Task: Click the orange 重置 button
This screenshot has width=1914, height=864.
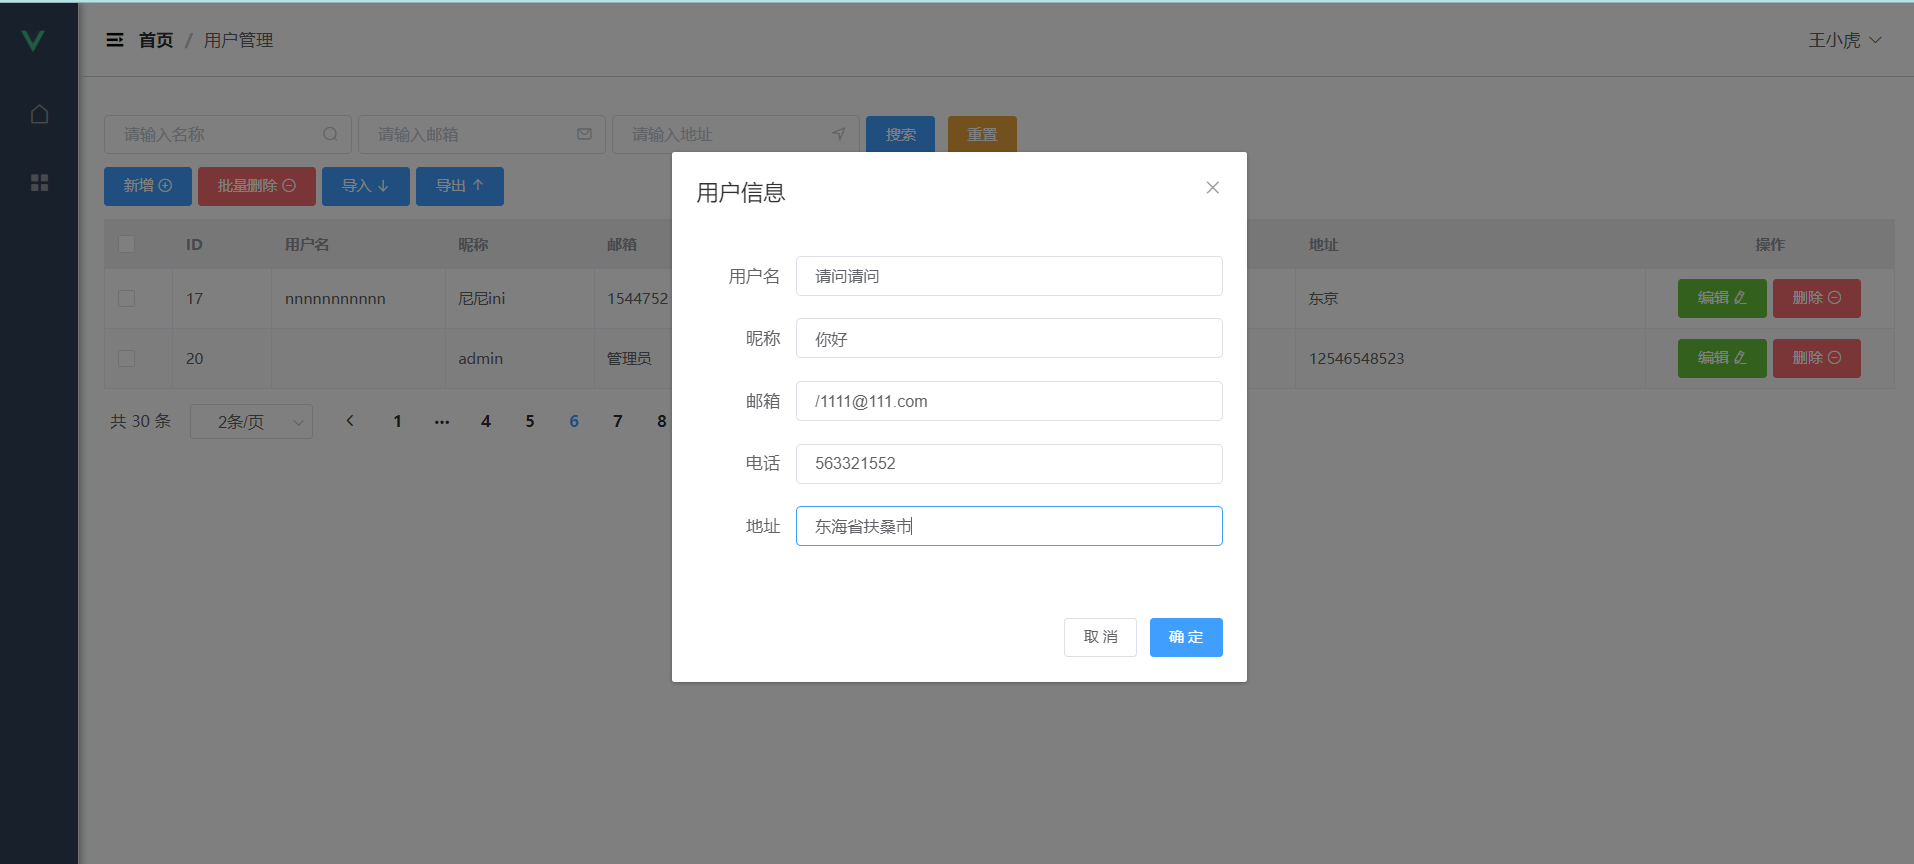Action: 982,134
